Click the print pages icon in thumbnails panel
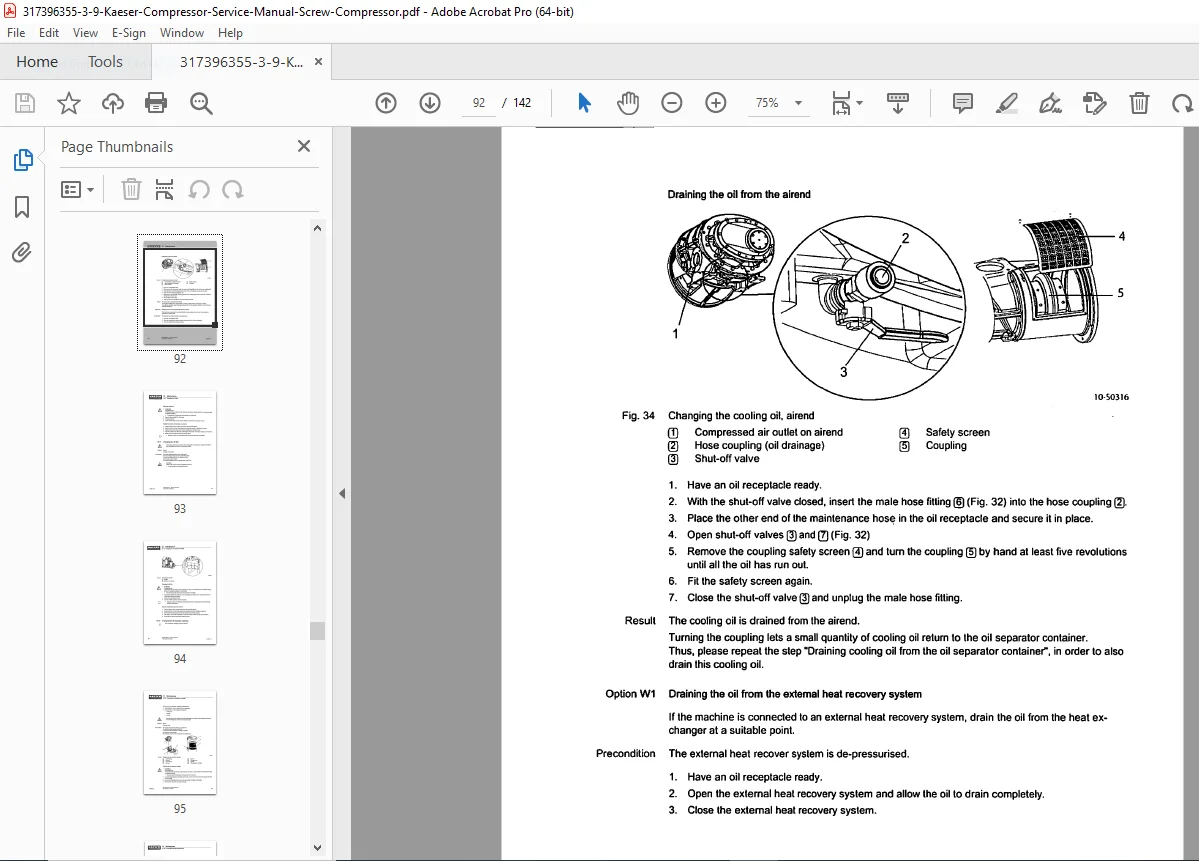 tap(164, 190)
